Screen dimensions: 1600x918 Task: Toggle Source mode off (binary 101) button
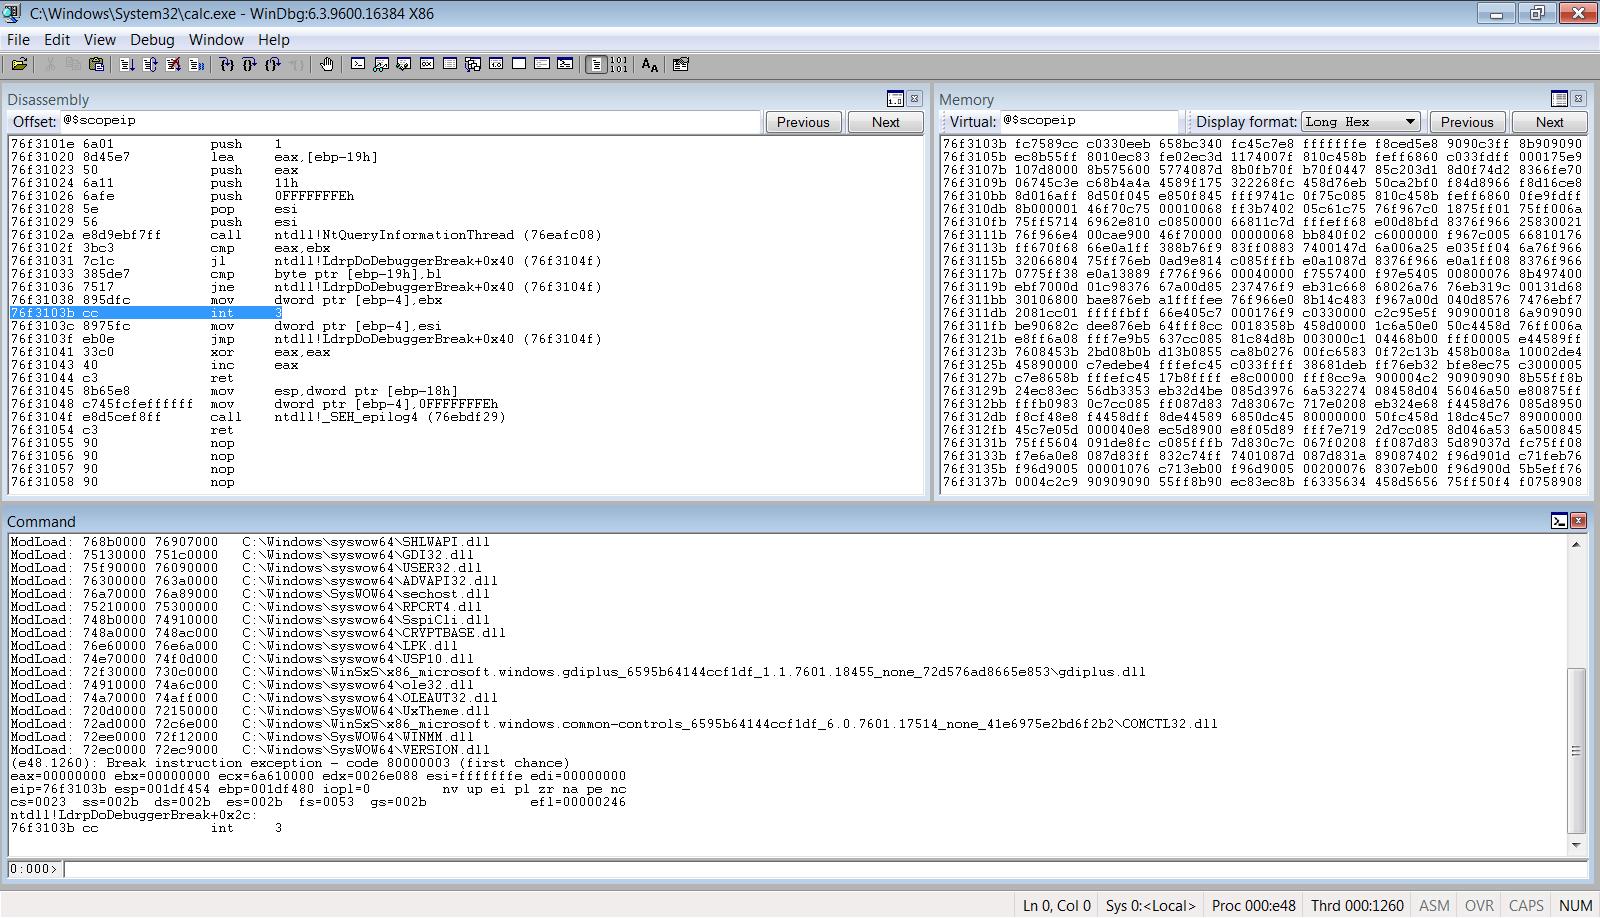[x=619, y=65]
